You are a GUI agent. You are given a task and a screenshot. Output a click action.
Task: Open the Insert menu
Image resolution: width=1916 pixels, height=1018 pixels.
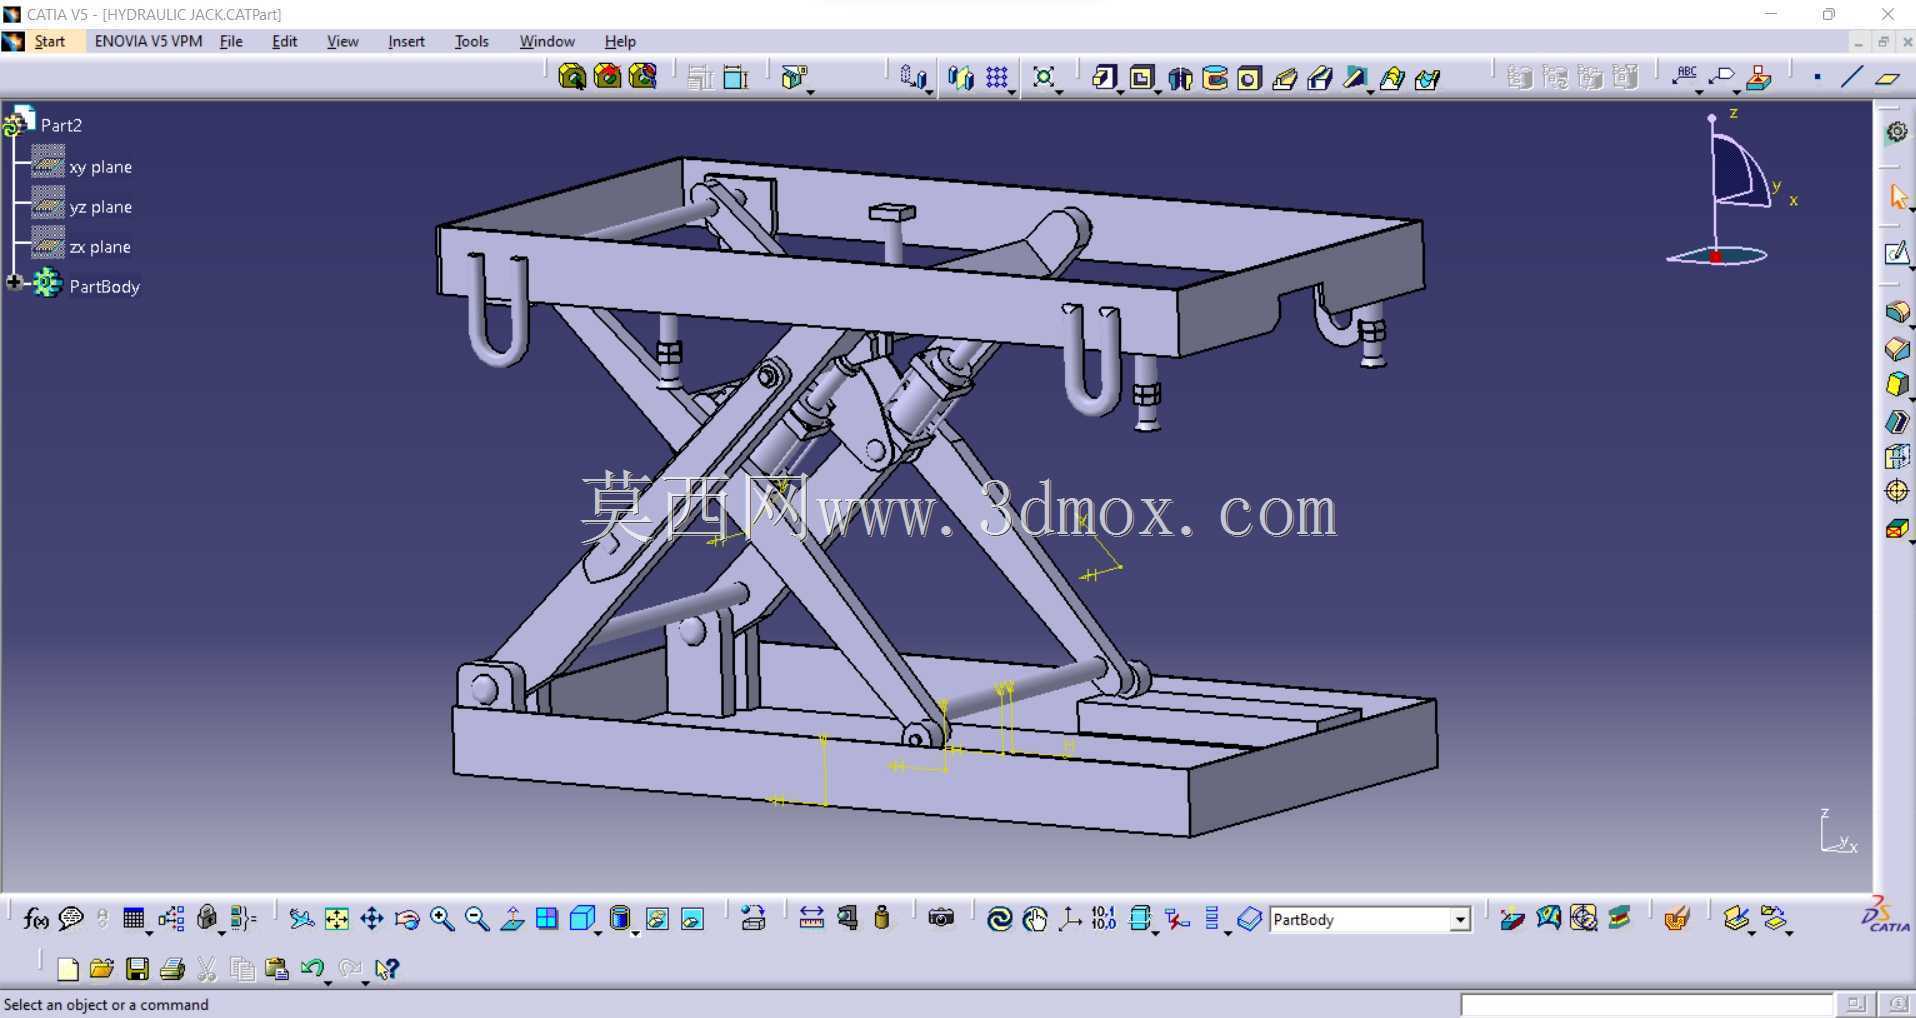406,41
